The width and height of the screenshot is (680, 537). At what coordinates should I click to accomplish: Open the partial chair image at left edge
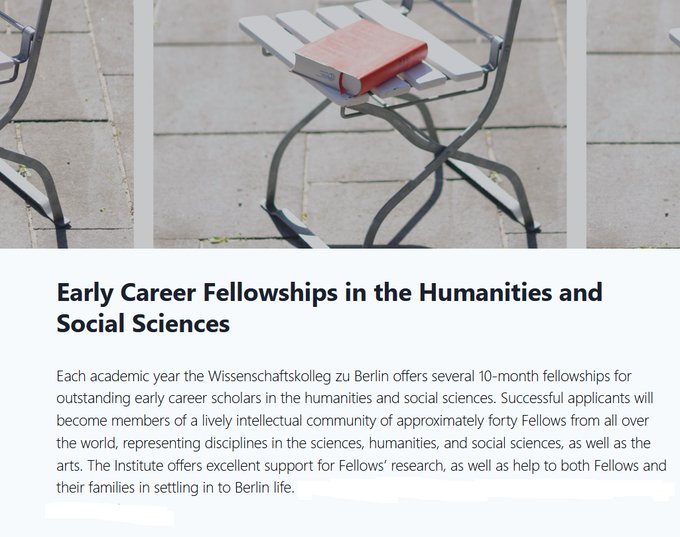[x=67, y=124]
